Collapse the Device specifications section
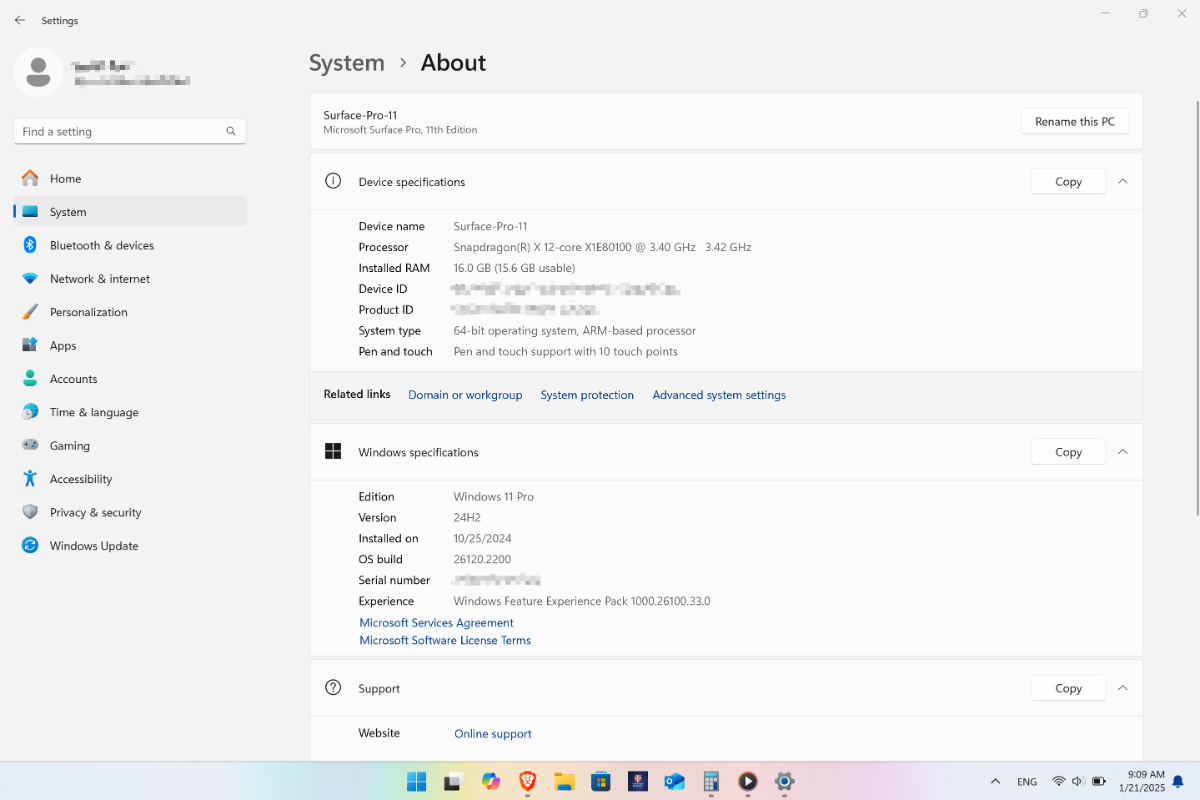The height and width of the screenshot is (800, 1200). click(1122, 181)
